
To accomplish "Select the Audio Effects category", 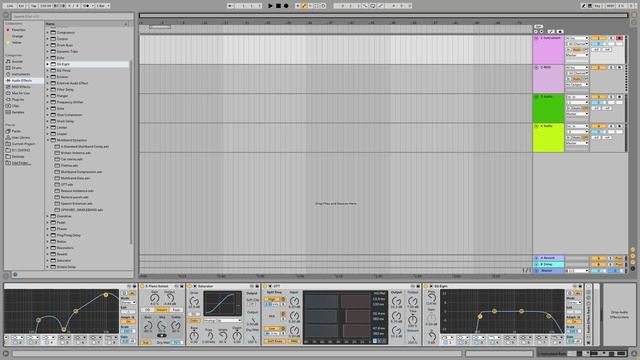I will [x=22, y=80].
